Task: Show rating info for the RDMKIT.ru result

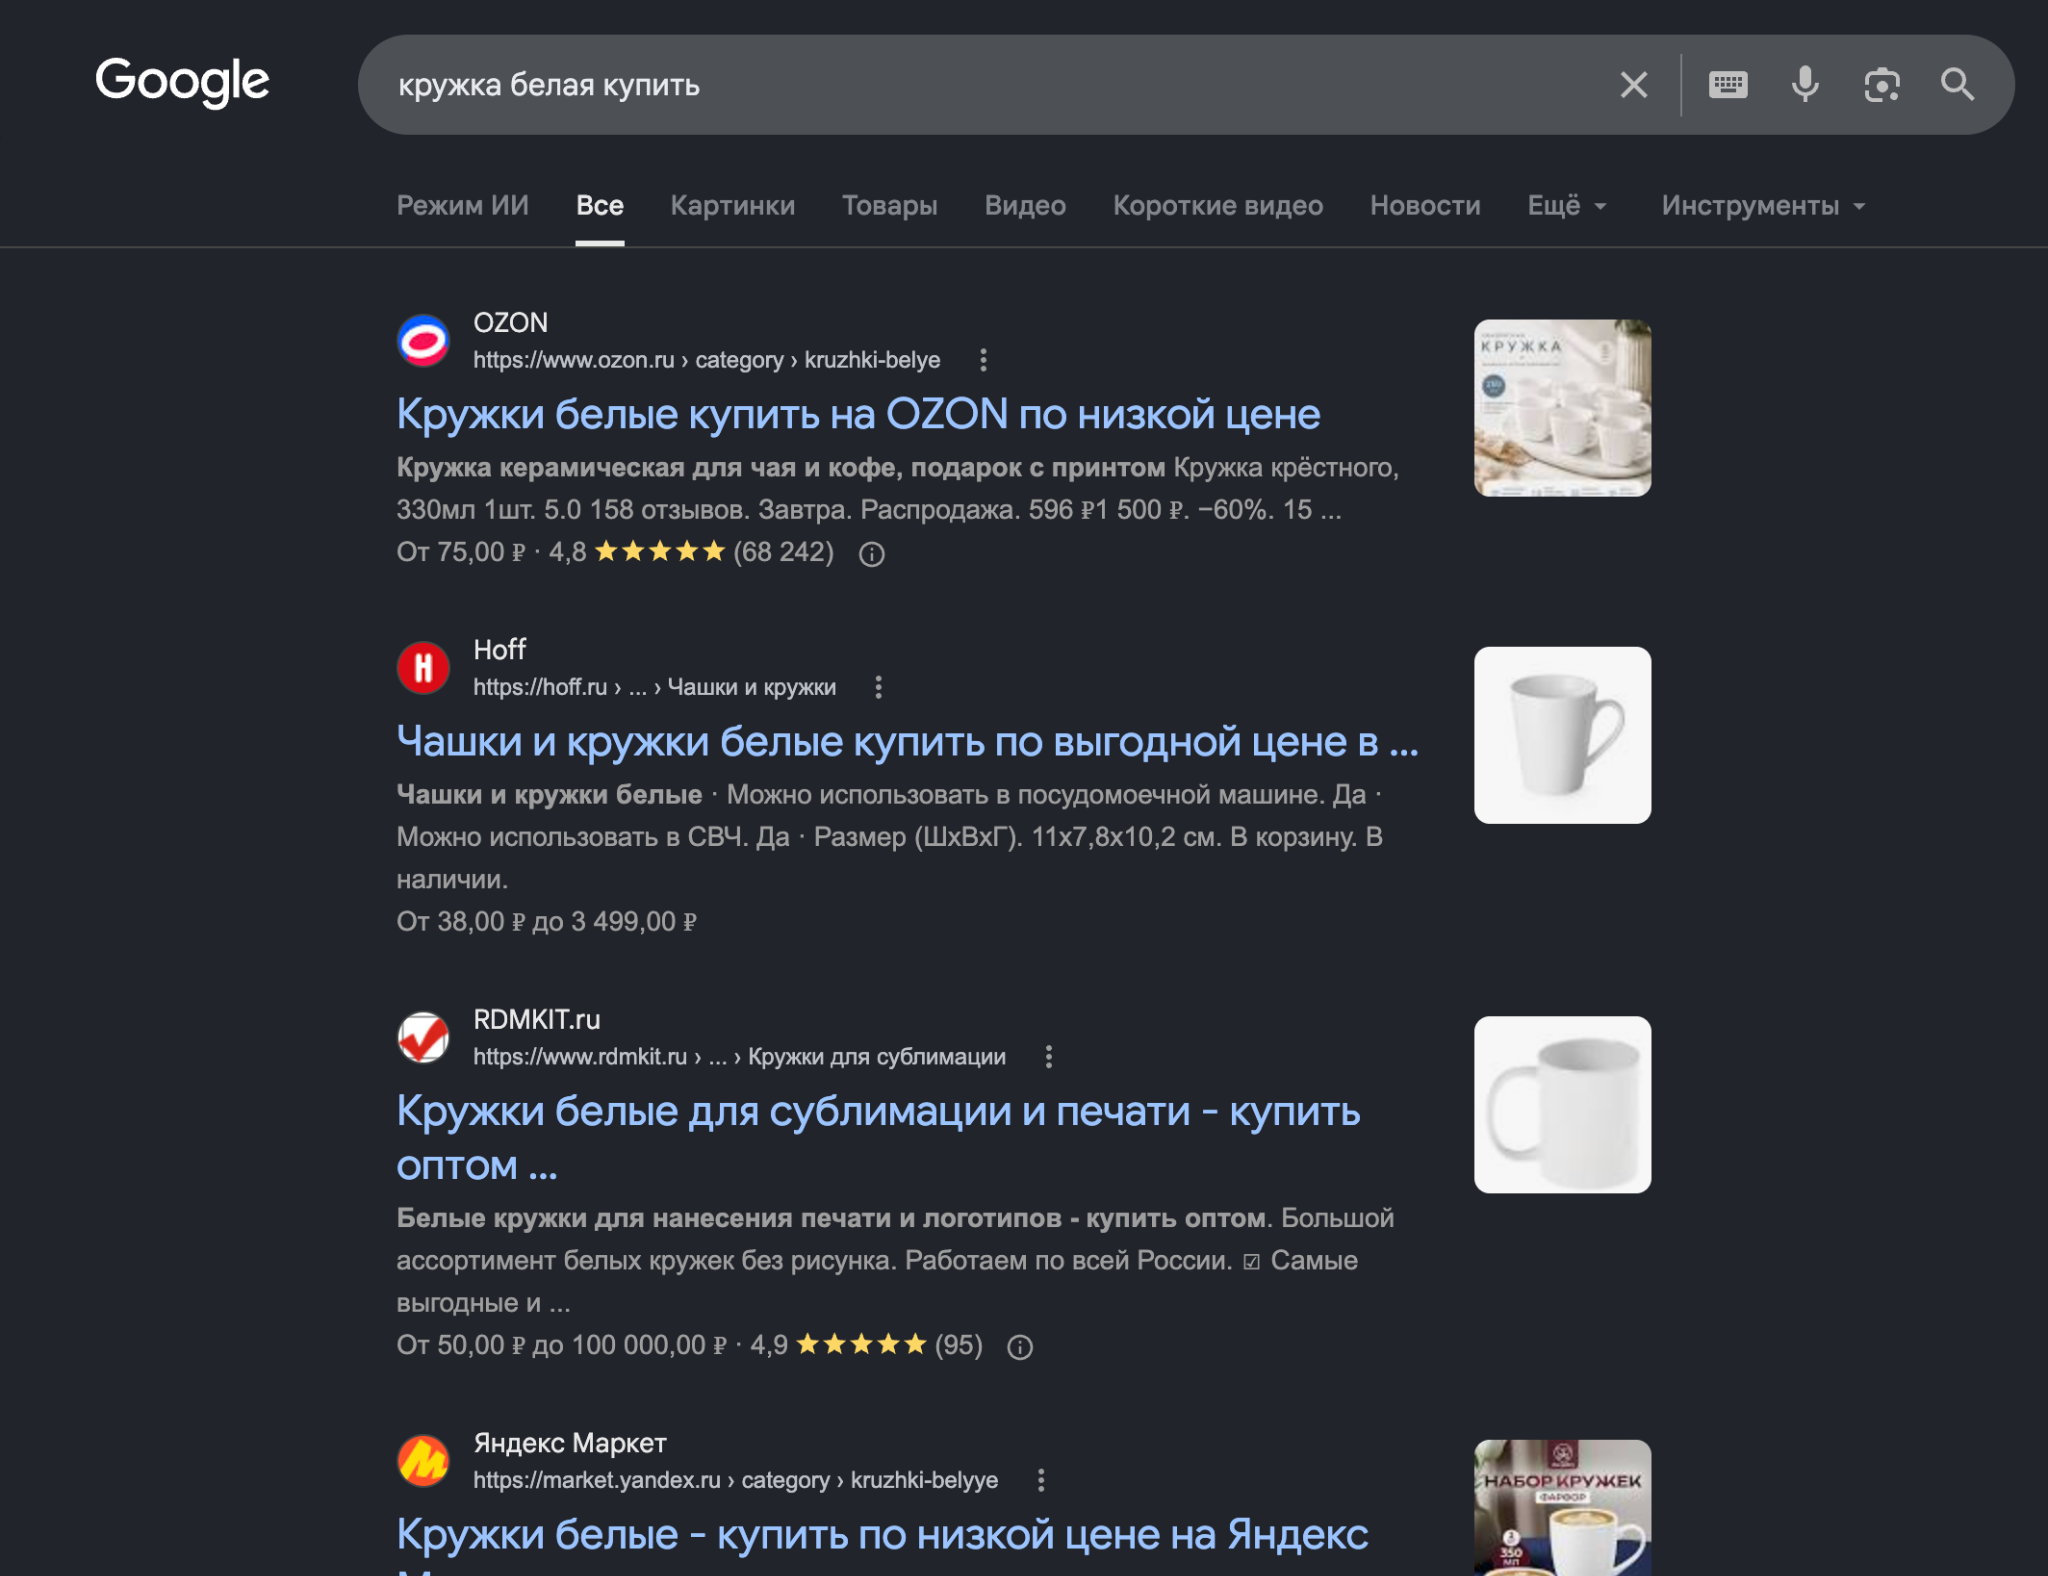Action: coord(1020,1347)
